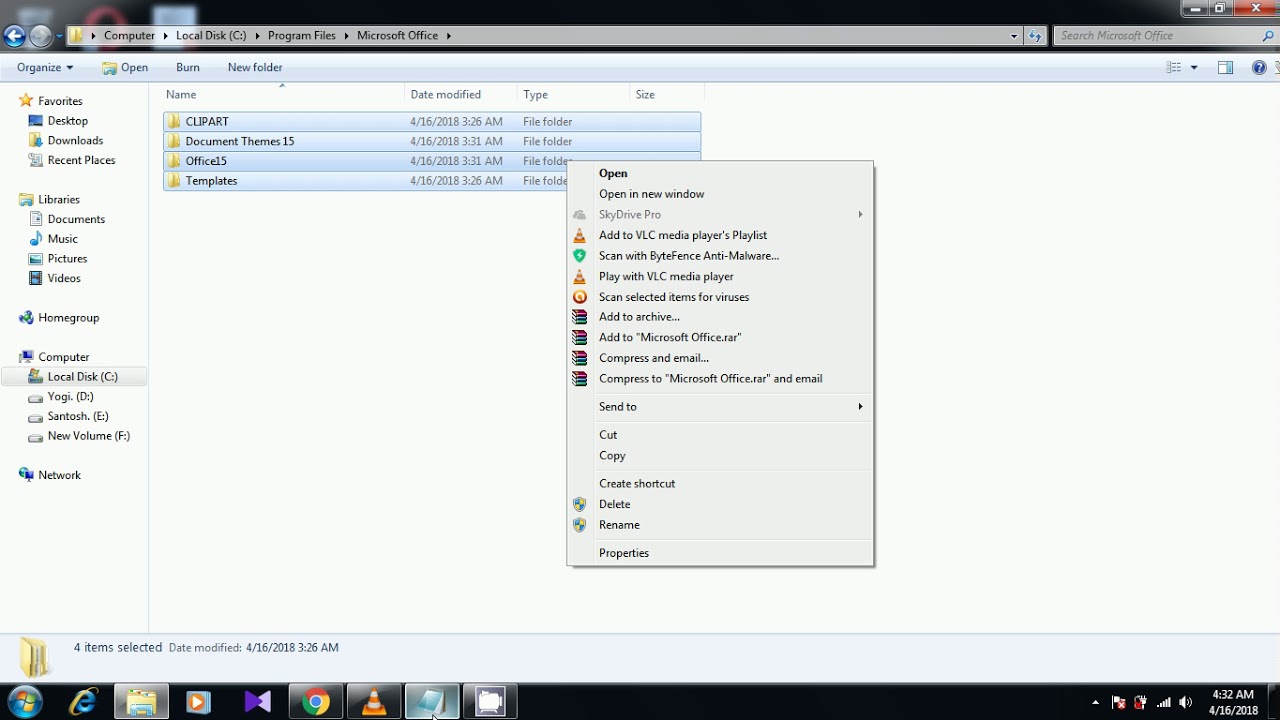Click the arrow after Program Files breadcrumb
The width and height of the screenshot is (1280, 720).
click(347, 35)
